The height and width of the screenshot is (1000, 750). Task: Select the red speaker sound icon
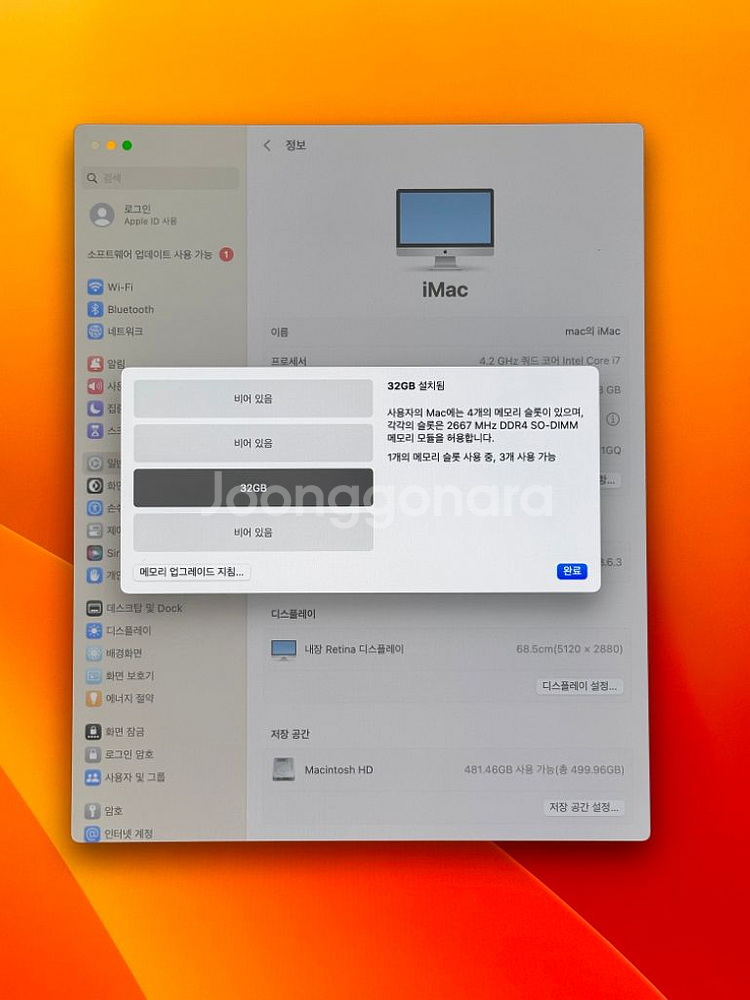(95, 386)
